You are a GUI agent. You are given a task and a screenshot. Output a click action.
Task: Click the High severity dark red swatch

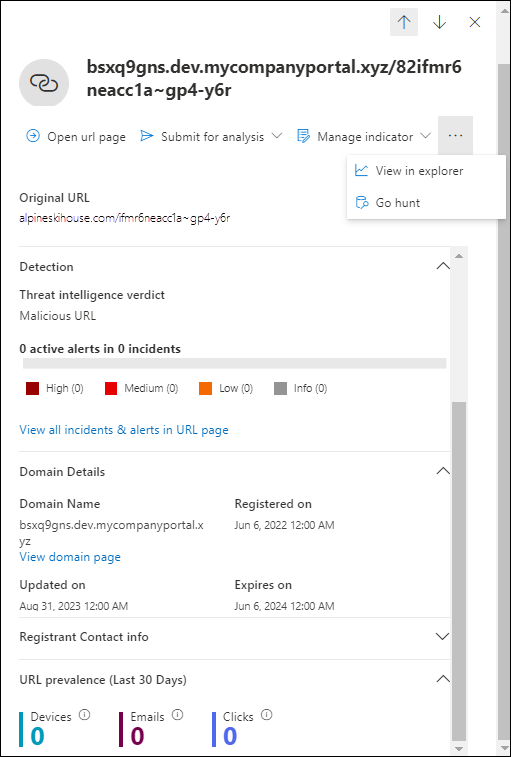coord(32,389)
